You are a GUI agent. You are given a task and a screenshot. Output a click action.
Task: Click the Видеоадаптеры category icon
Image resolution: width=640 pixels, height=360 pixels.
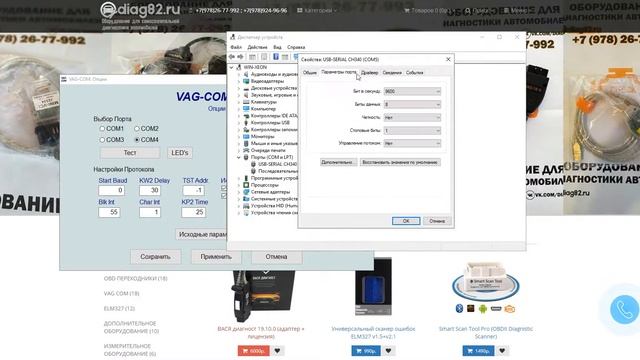tap(246, 81)
